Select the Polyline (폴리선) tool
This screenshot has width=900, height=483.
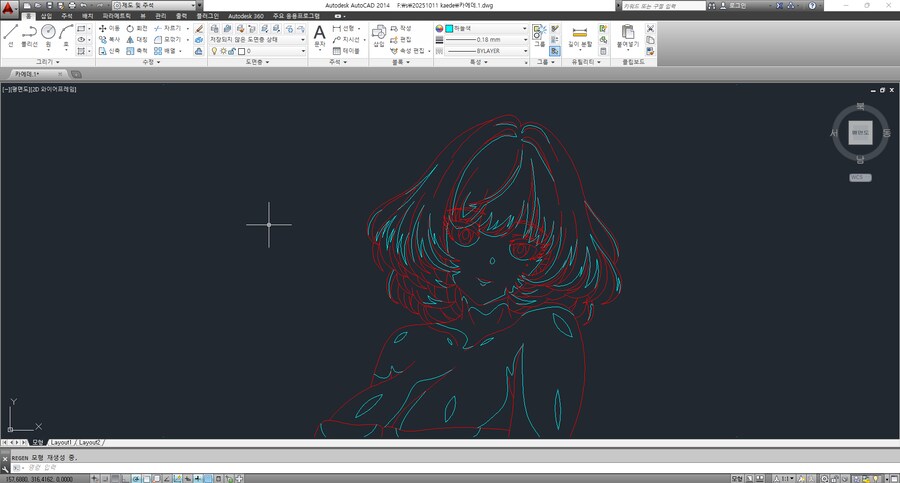pyautogui.click(x=29, y=36)
